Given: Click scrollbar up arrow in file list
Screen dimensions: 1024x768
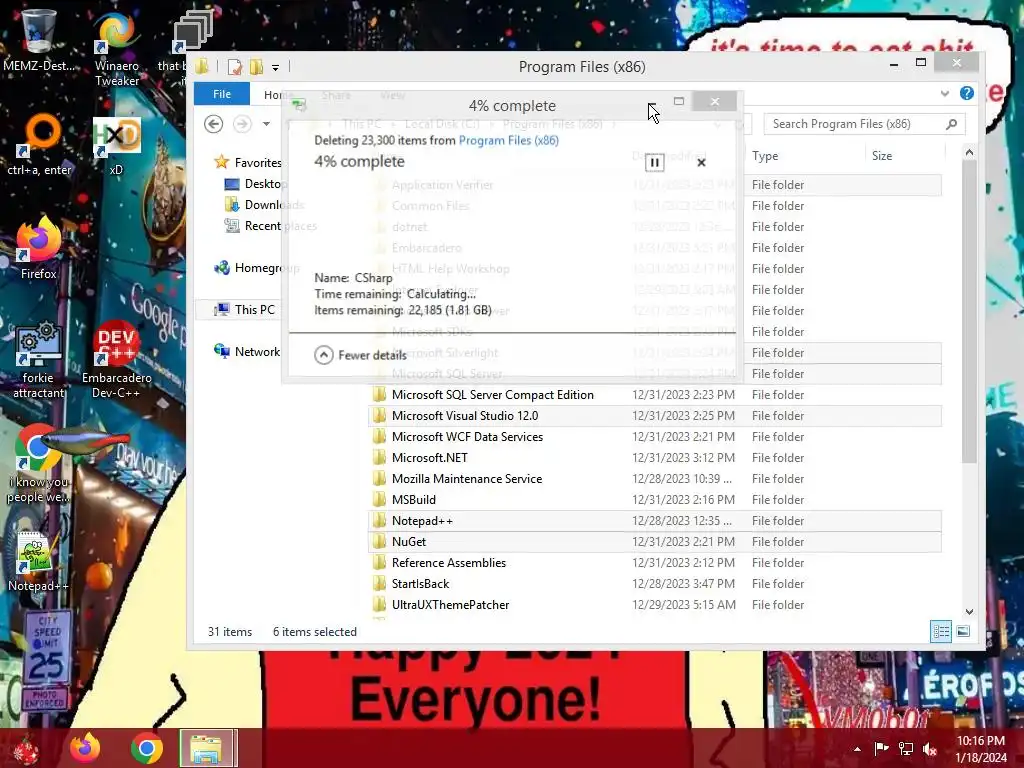Looking at the screenshot, I should [969, 153].
